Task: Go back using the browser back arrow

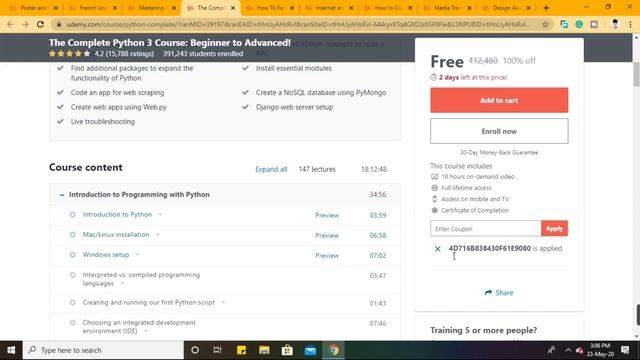Action: [x=10, y=24]
